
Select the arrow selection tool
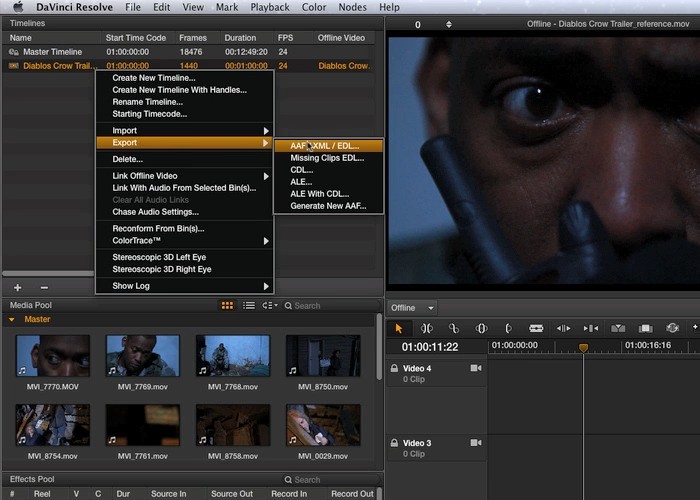click(399, 328)
